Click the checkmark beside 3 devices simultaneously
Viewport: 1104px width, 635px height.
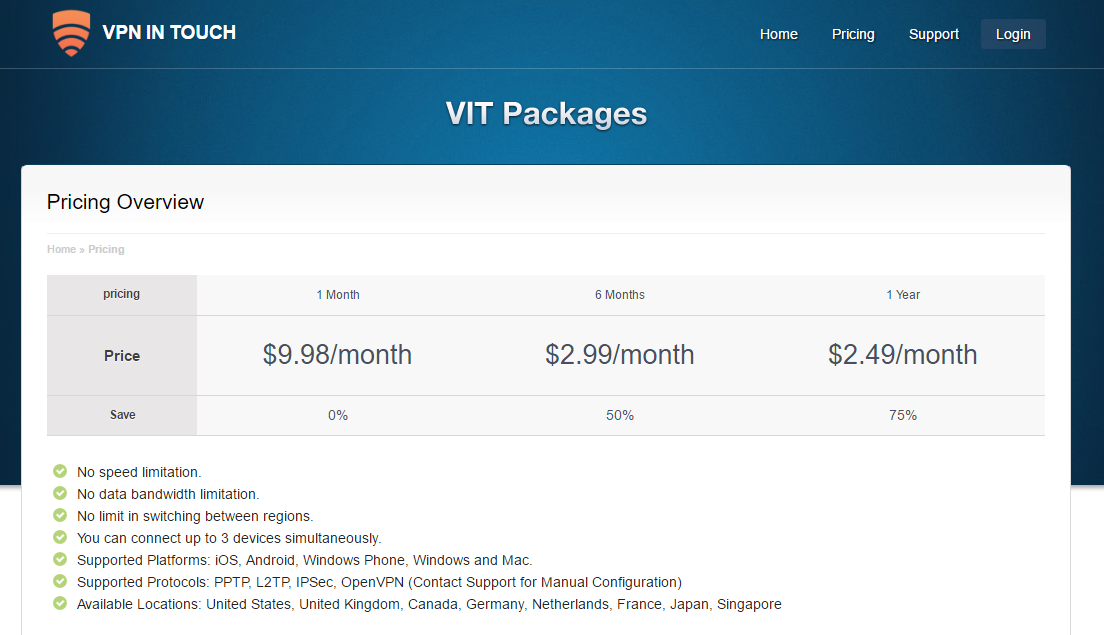[x=60, y=537]
